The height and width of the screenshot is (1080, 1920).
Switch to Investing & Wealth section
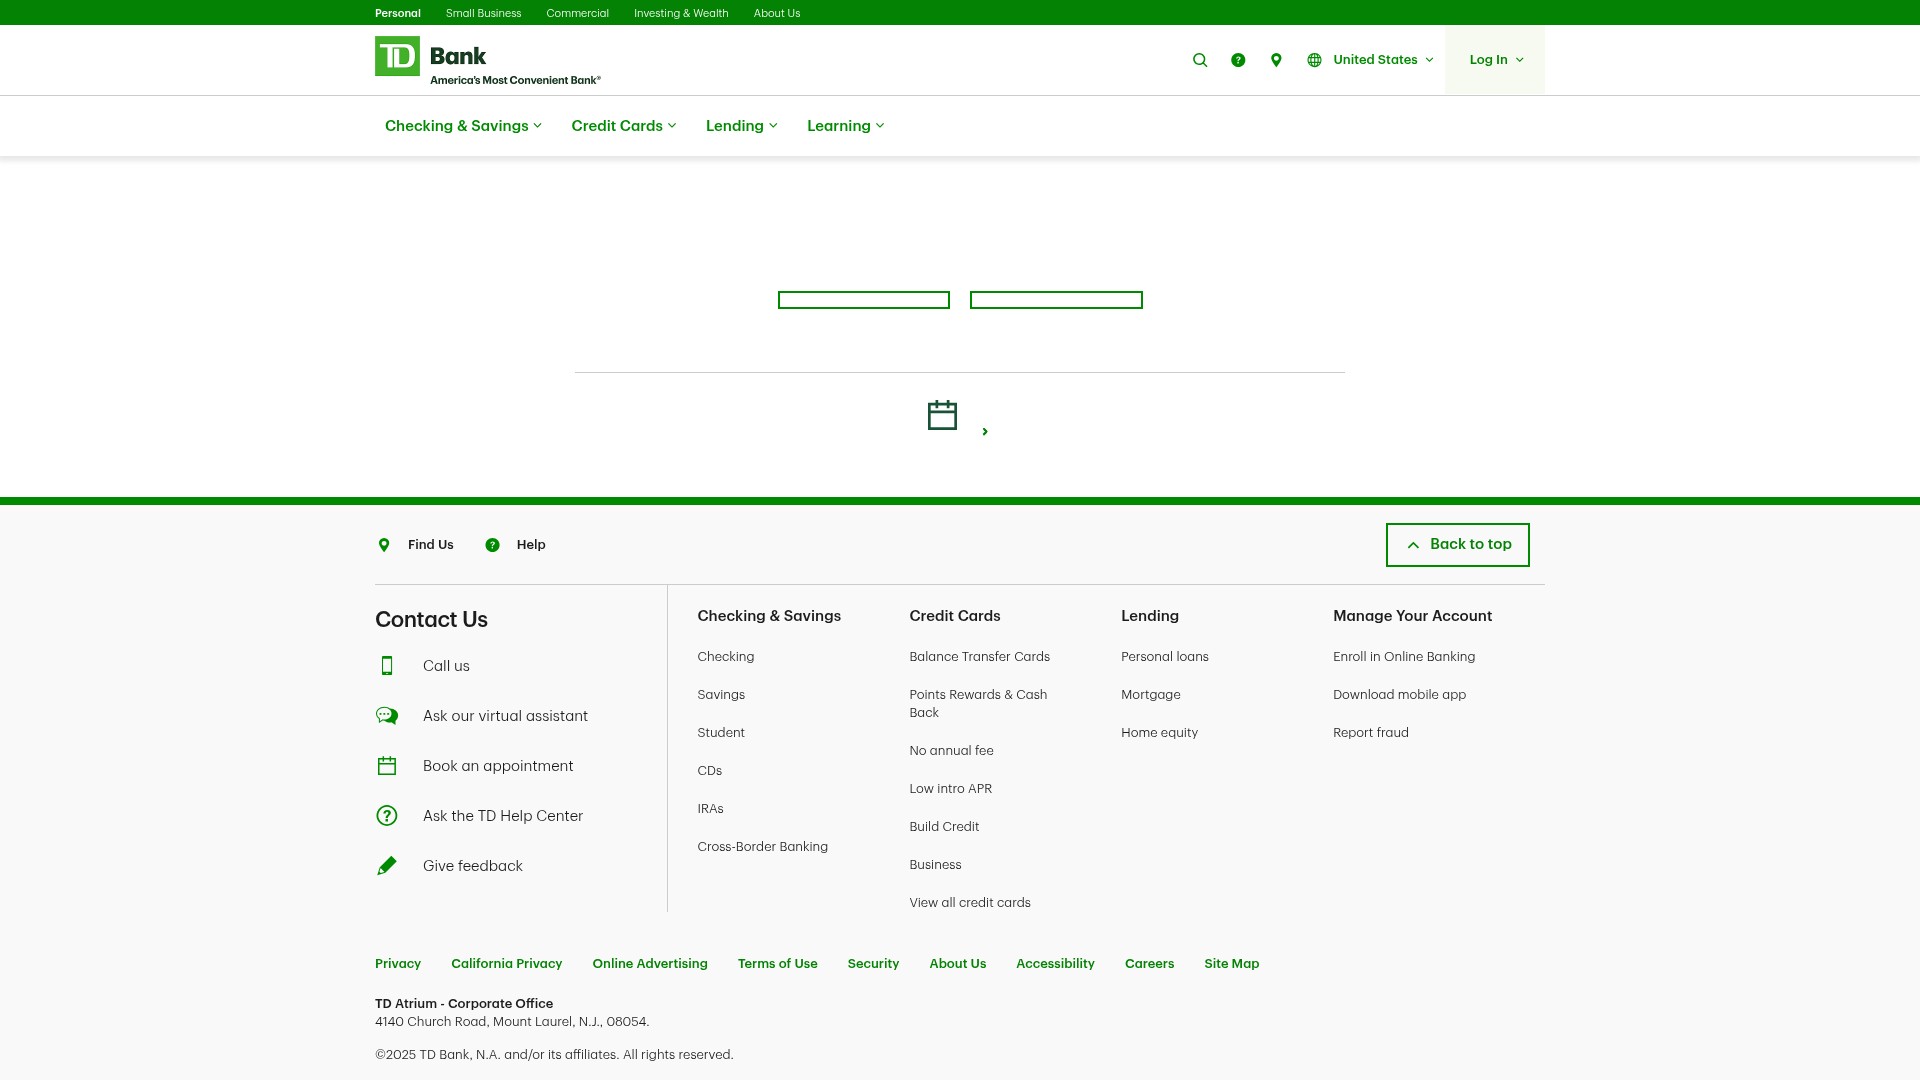click(681, 13)
